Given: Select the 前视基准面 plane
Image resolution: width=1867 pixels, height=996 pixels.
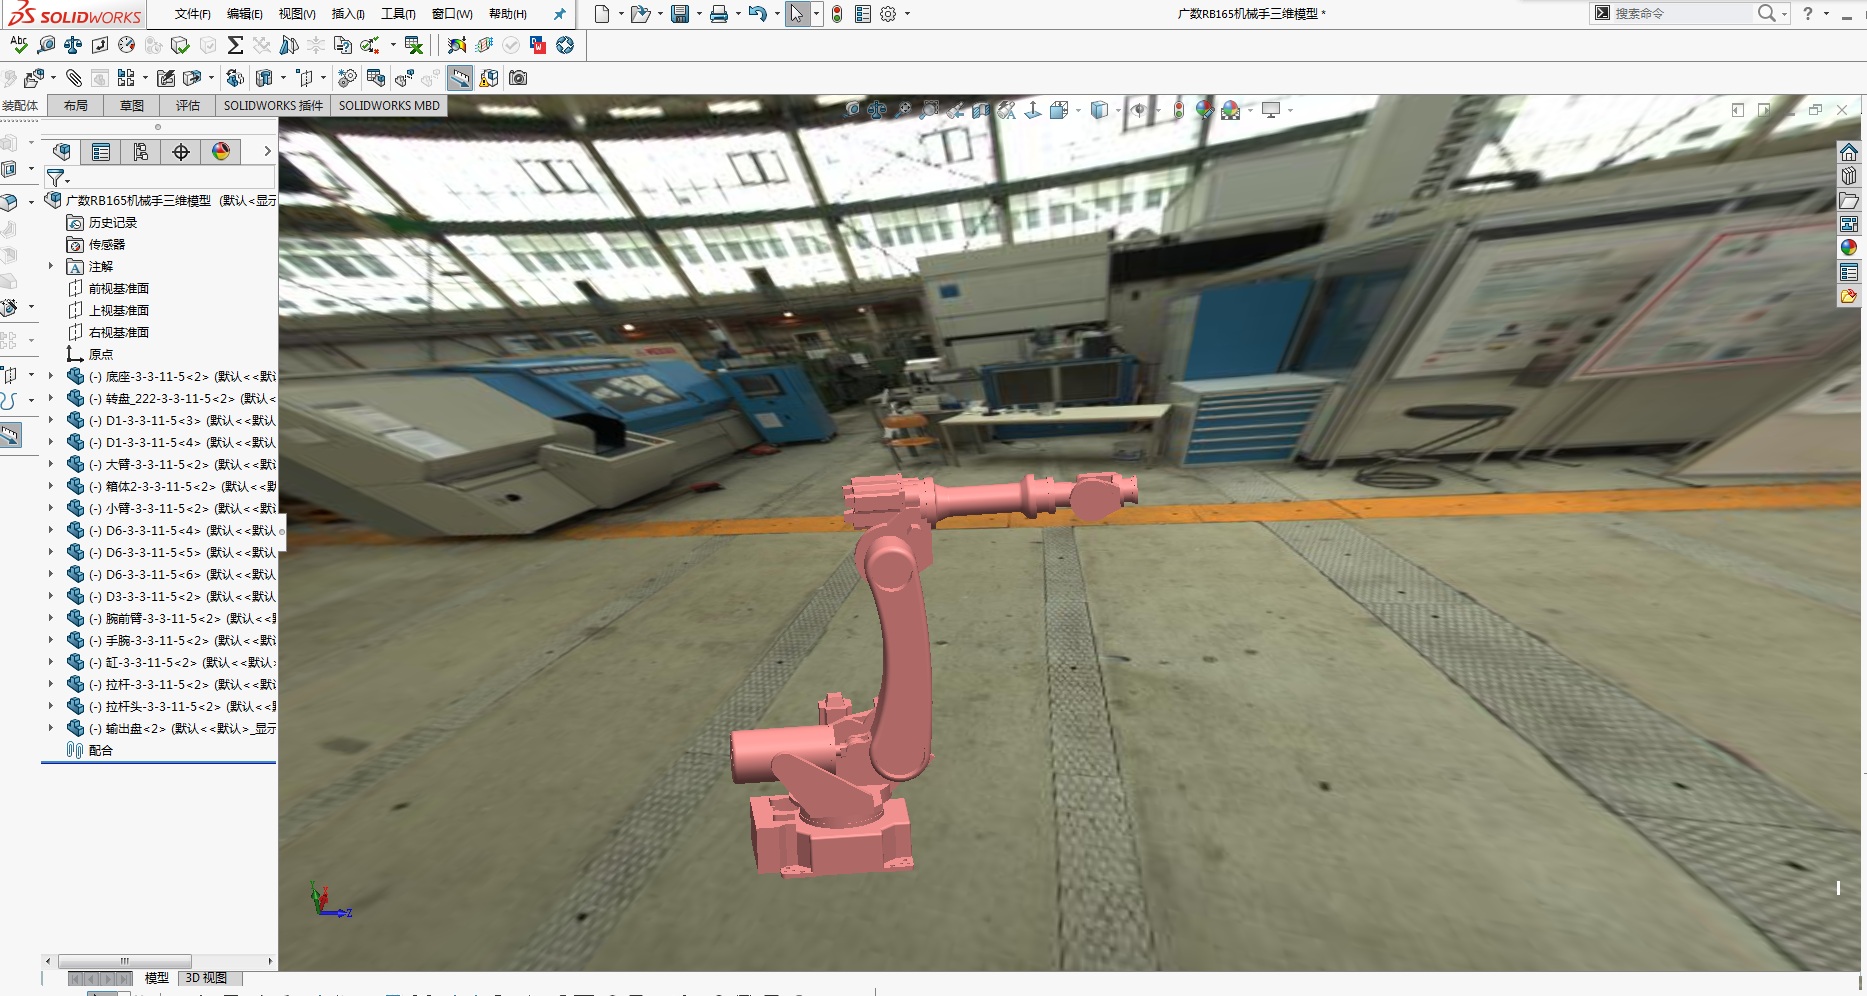Looking at the screenshot, I should click(108, 288).
